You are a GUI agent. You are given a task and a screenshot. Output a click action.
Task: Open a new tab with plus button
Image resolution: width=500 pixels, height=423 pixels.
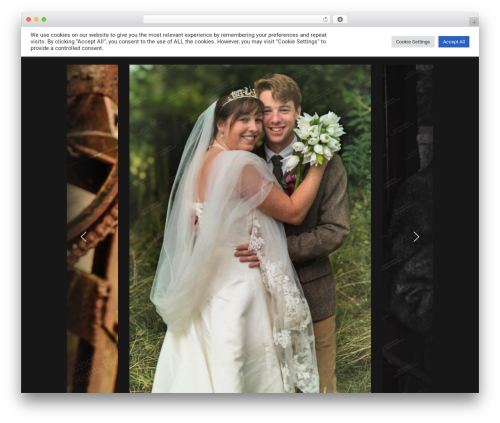[474, 22]
